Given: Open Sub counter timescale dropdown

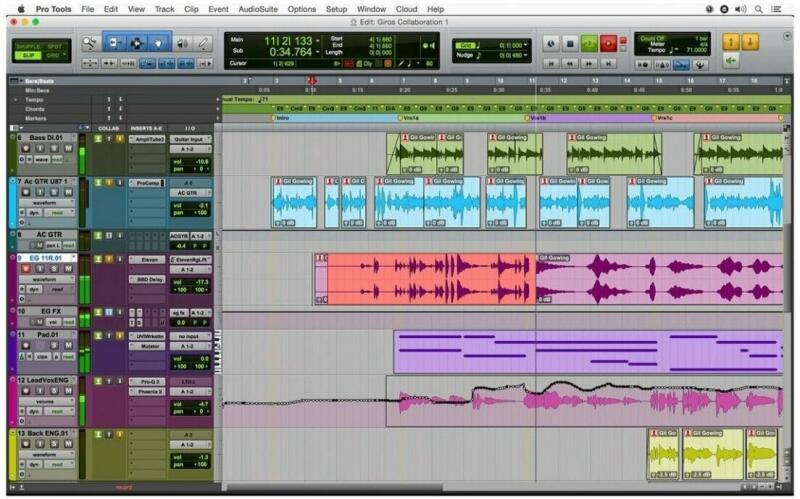Looking at the screenshot, I should (317, 52).
